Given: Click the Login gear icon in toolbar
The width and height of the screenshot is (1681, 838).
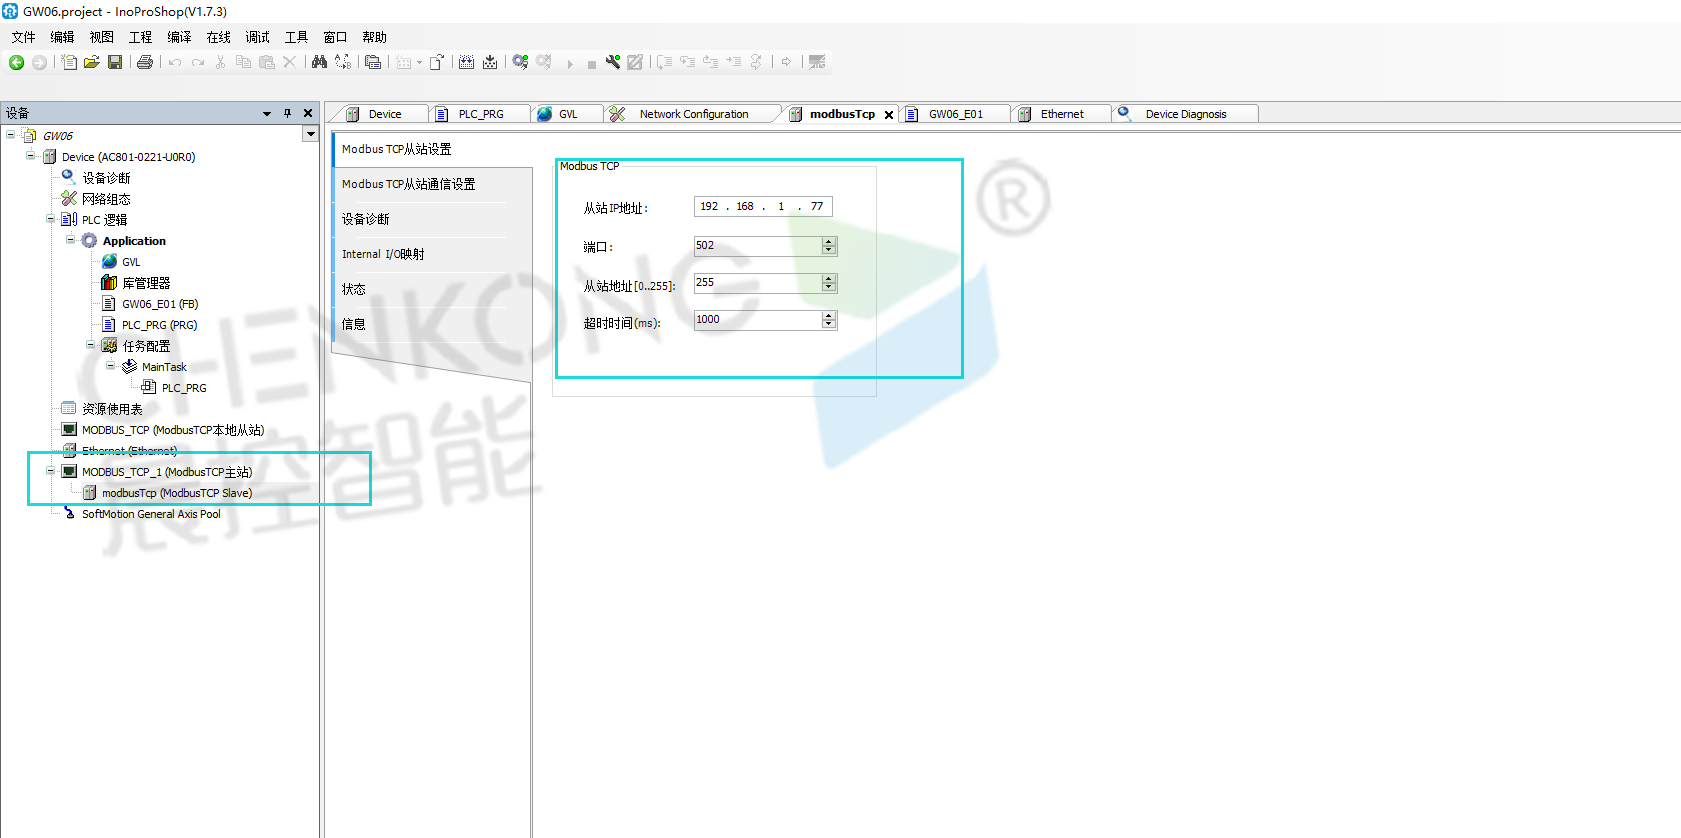Looking at the screenshot, I should point(520,62).
